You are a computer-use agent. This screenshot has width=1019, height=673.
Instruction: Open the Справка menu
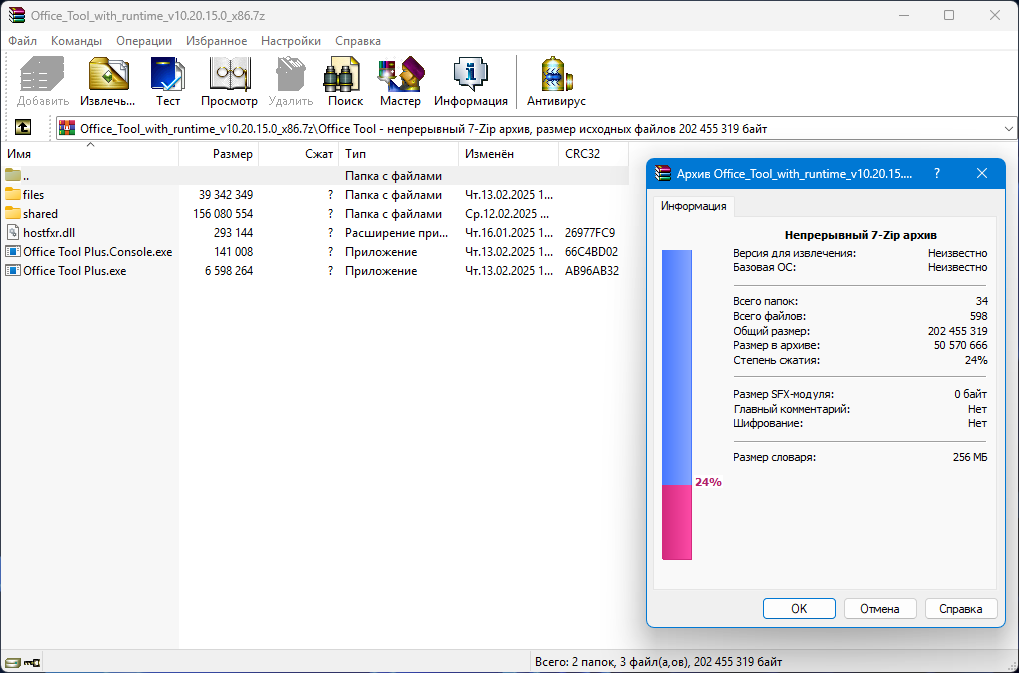[358, 41]
